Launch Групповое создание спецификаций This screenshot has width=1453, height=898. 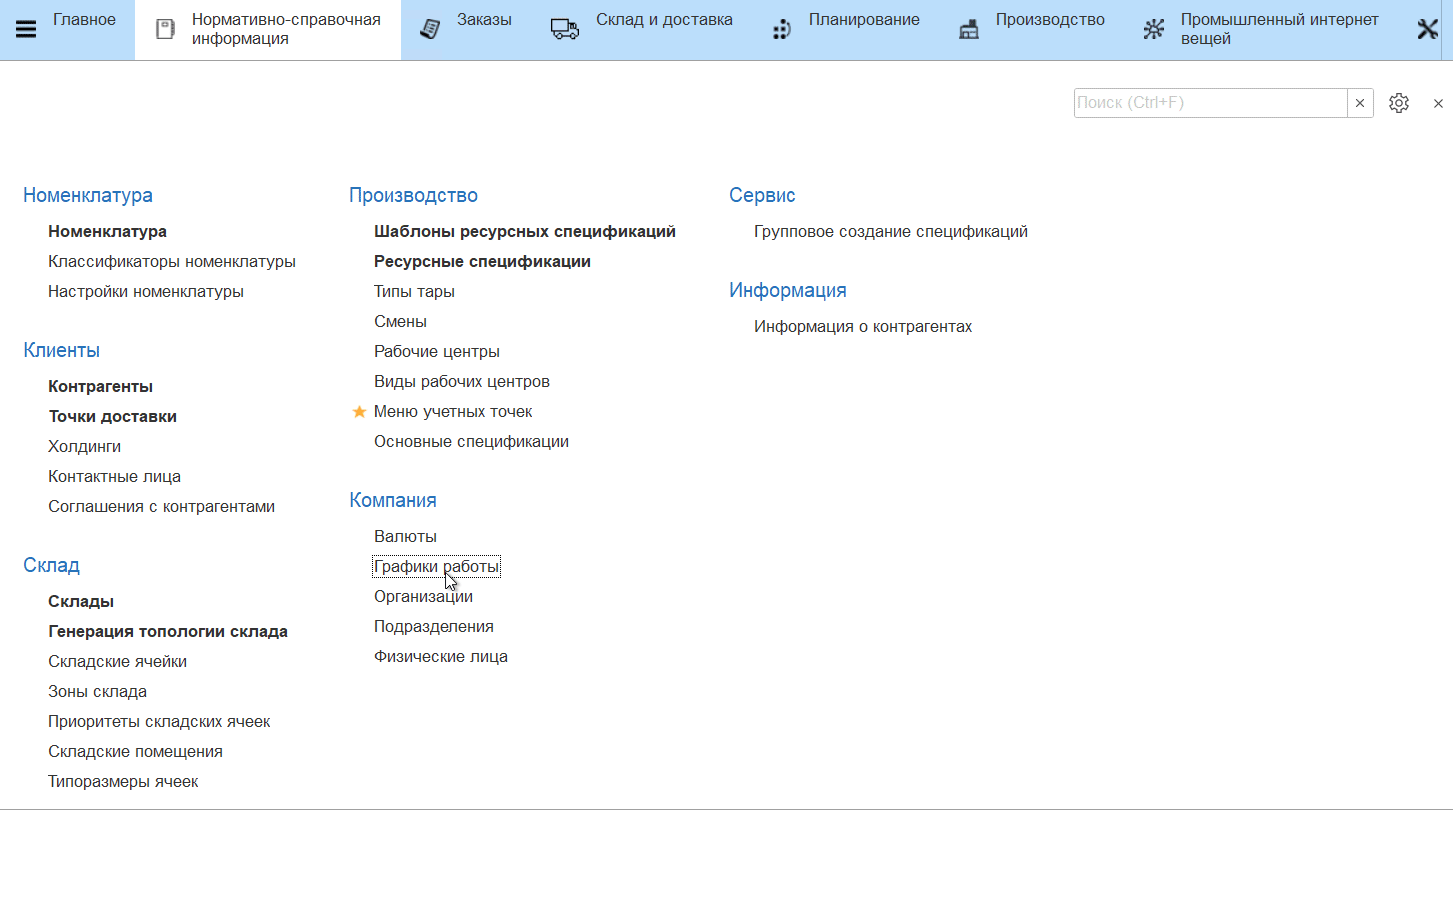coord(891,231)
